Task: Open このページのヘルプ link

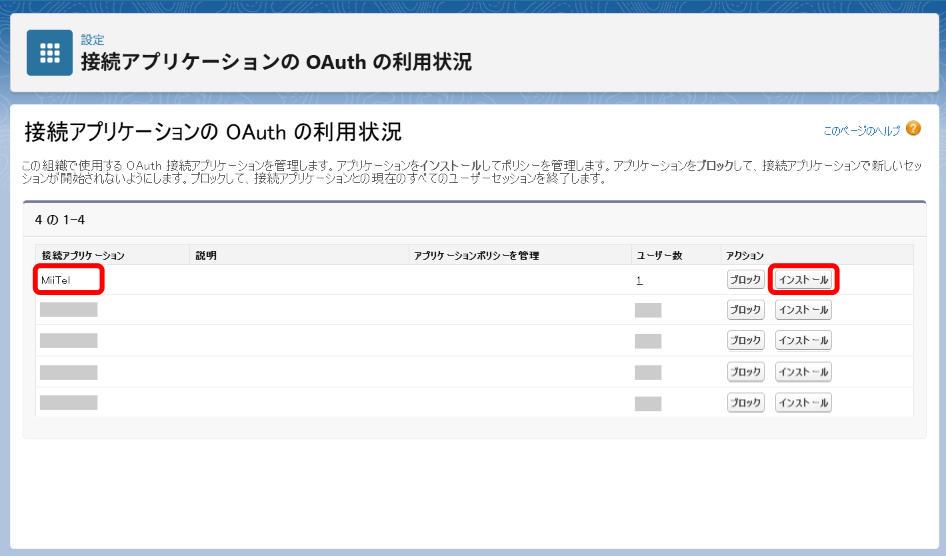Action: coord(862,131)
